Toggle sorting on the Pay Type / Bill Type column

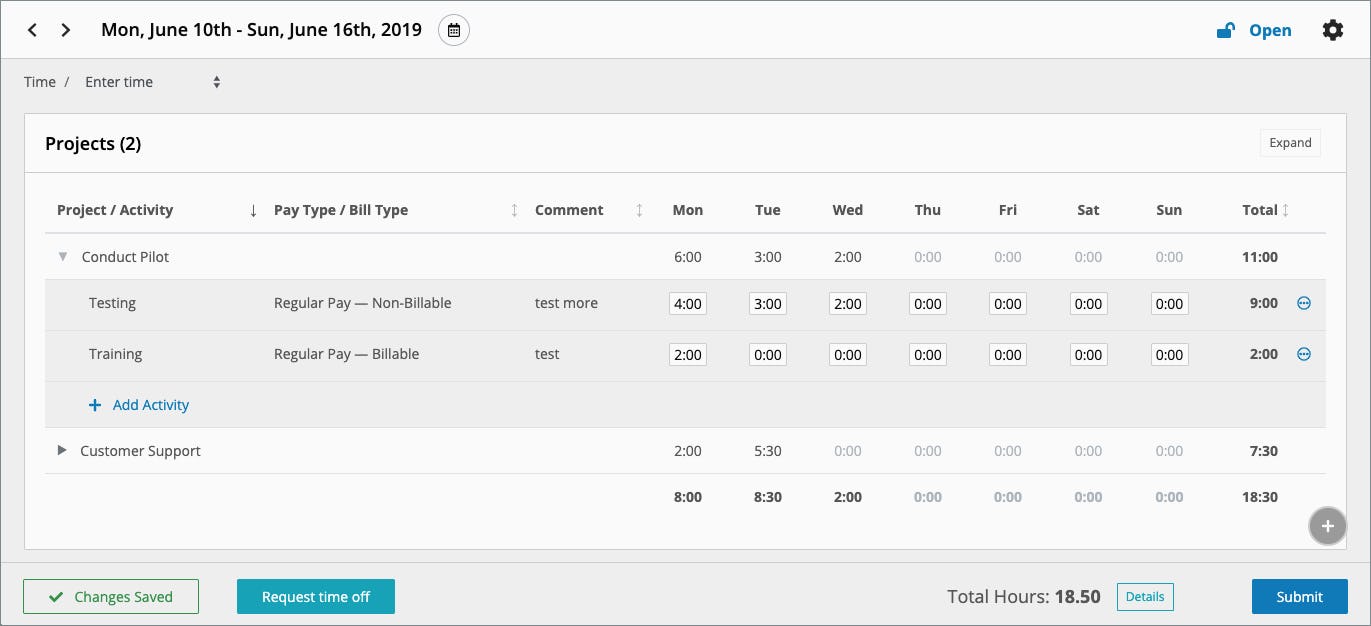point(513,210)
